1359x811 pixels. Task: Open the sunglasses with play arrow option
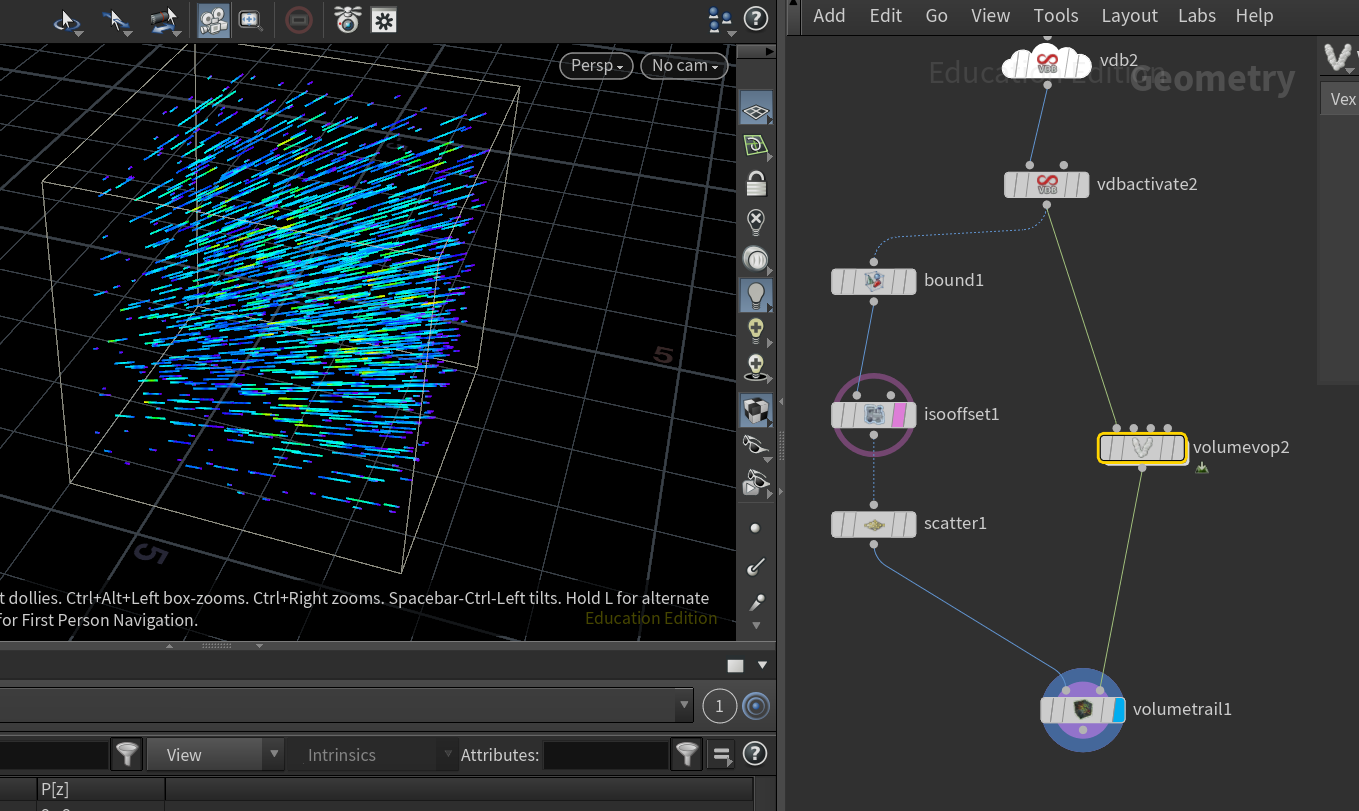pos(756,484)
